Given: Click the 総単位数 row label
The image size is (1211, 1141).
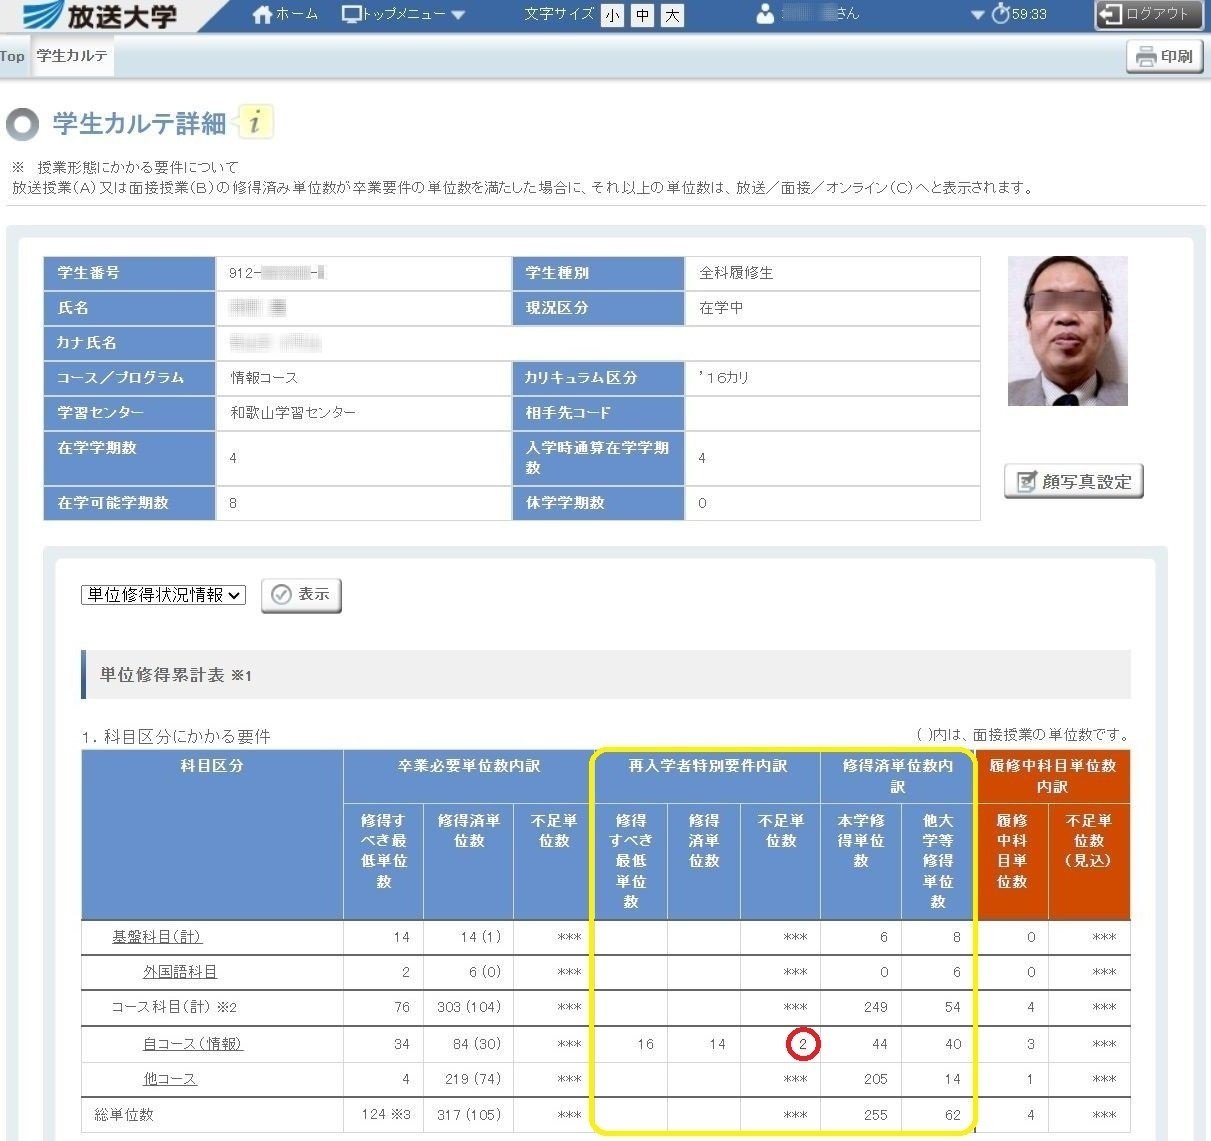Looking at the screenshot, I should [124, 1115].
